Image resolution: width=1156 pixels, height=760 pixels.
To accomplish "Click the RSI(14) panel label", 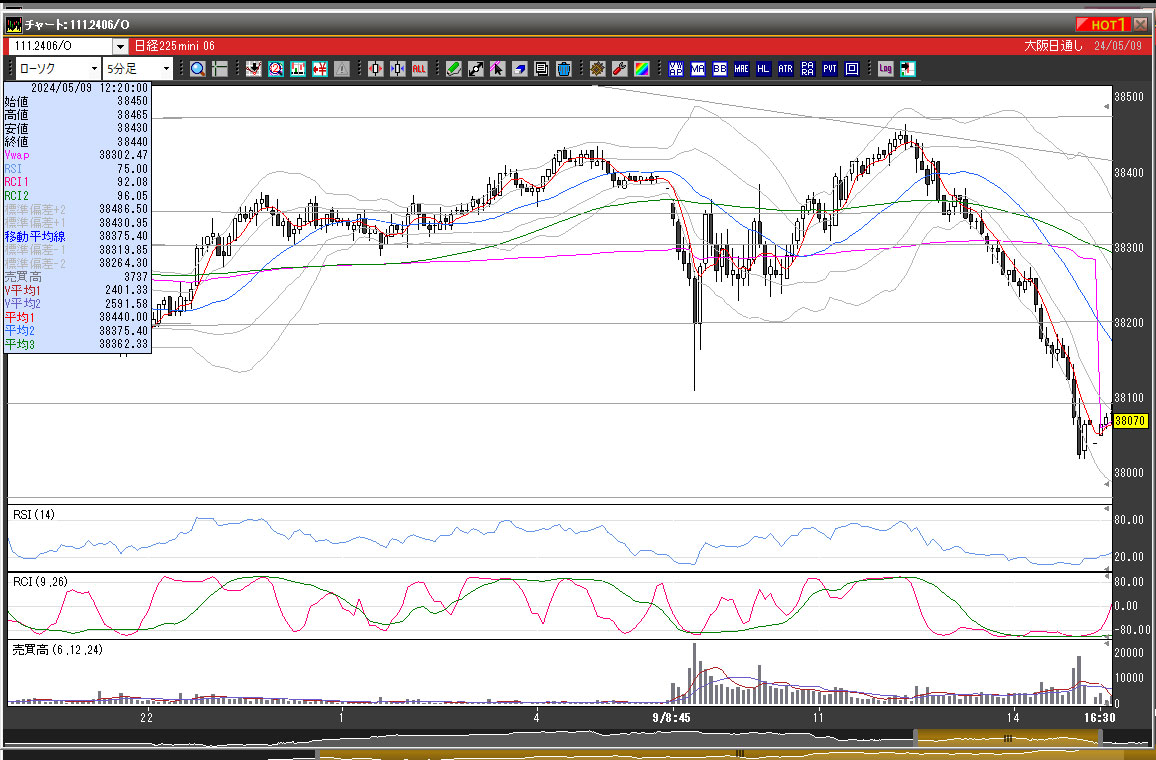I will click(x=34, y=515).
